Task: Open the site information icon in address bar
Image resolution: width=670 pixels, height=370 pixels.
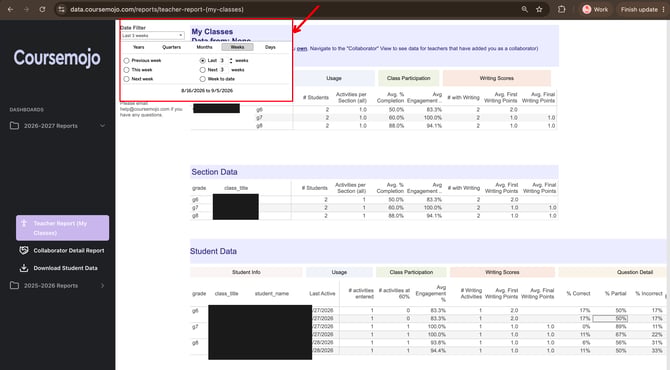Action: click(62, 9)
